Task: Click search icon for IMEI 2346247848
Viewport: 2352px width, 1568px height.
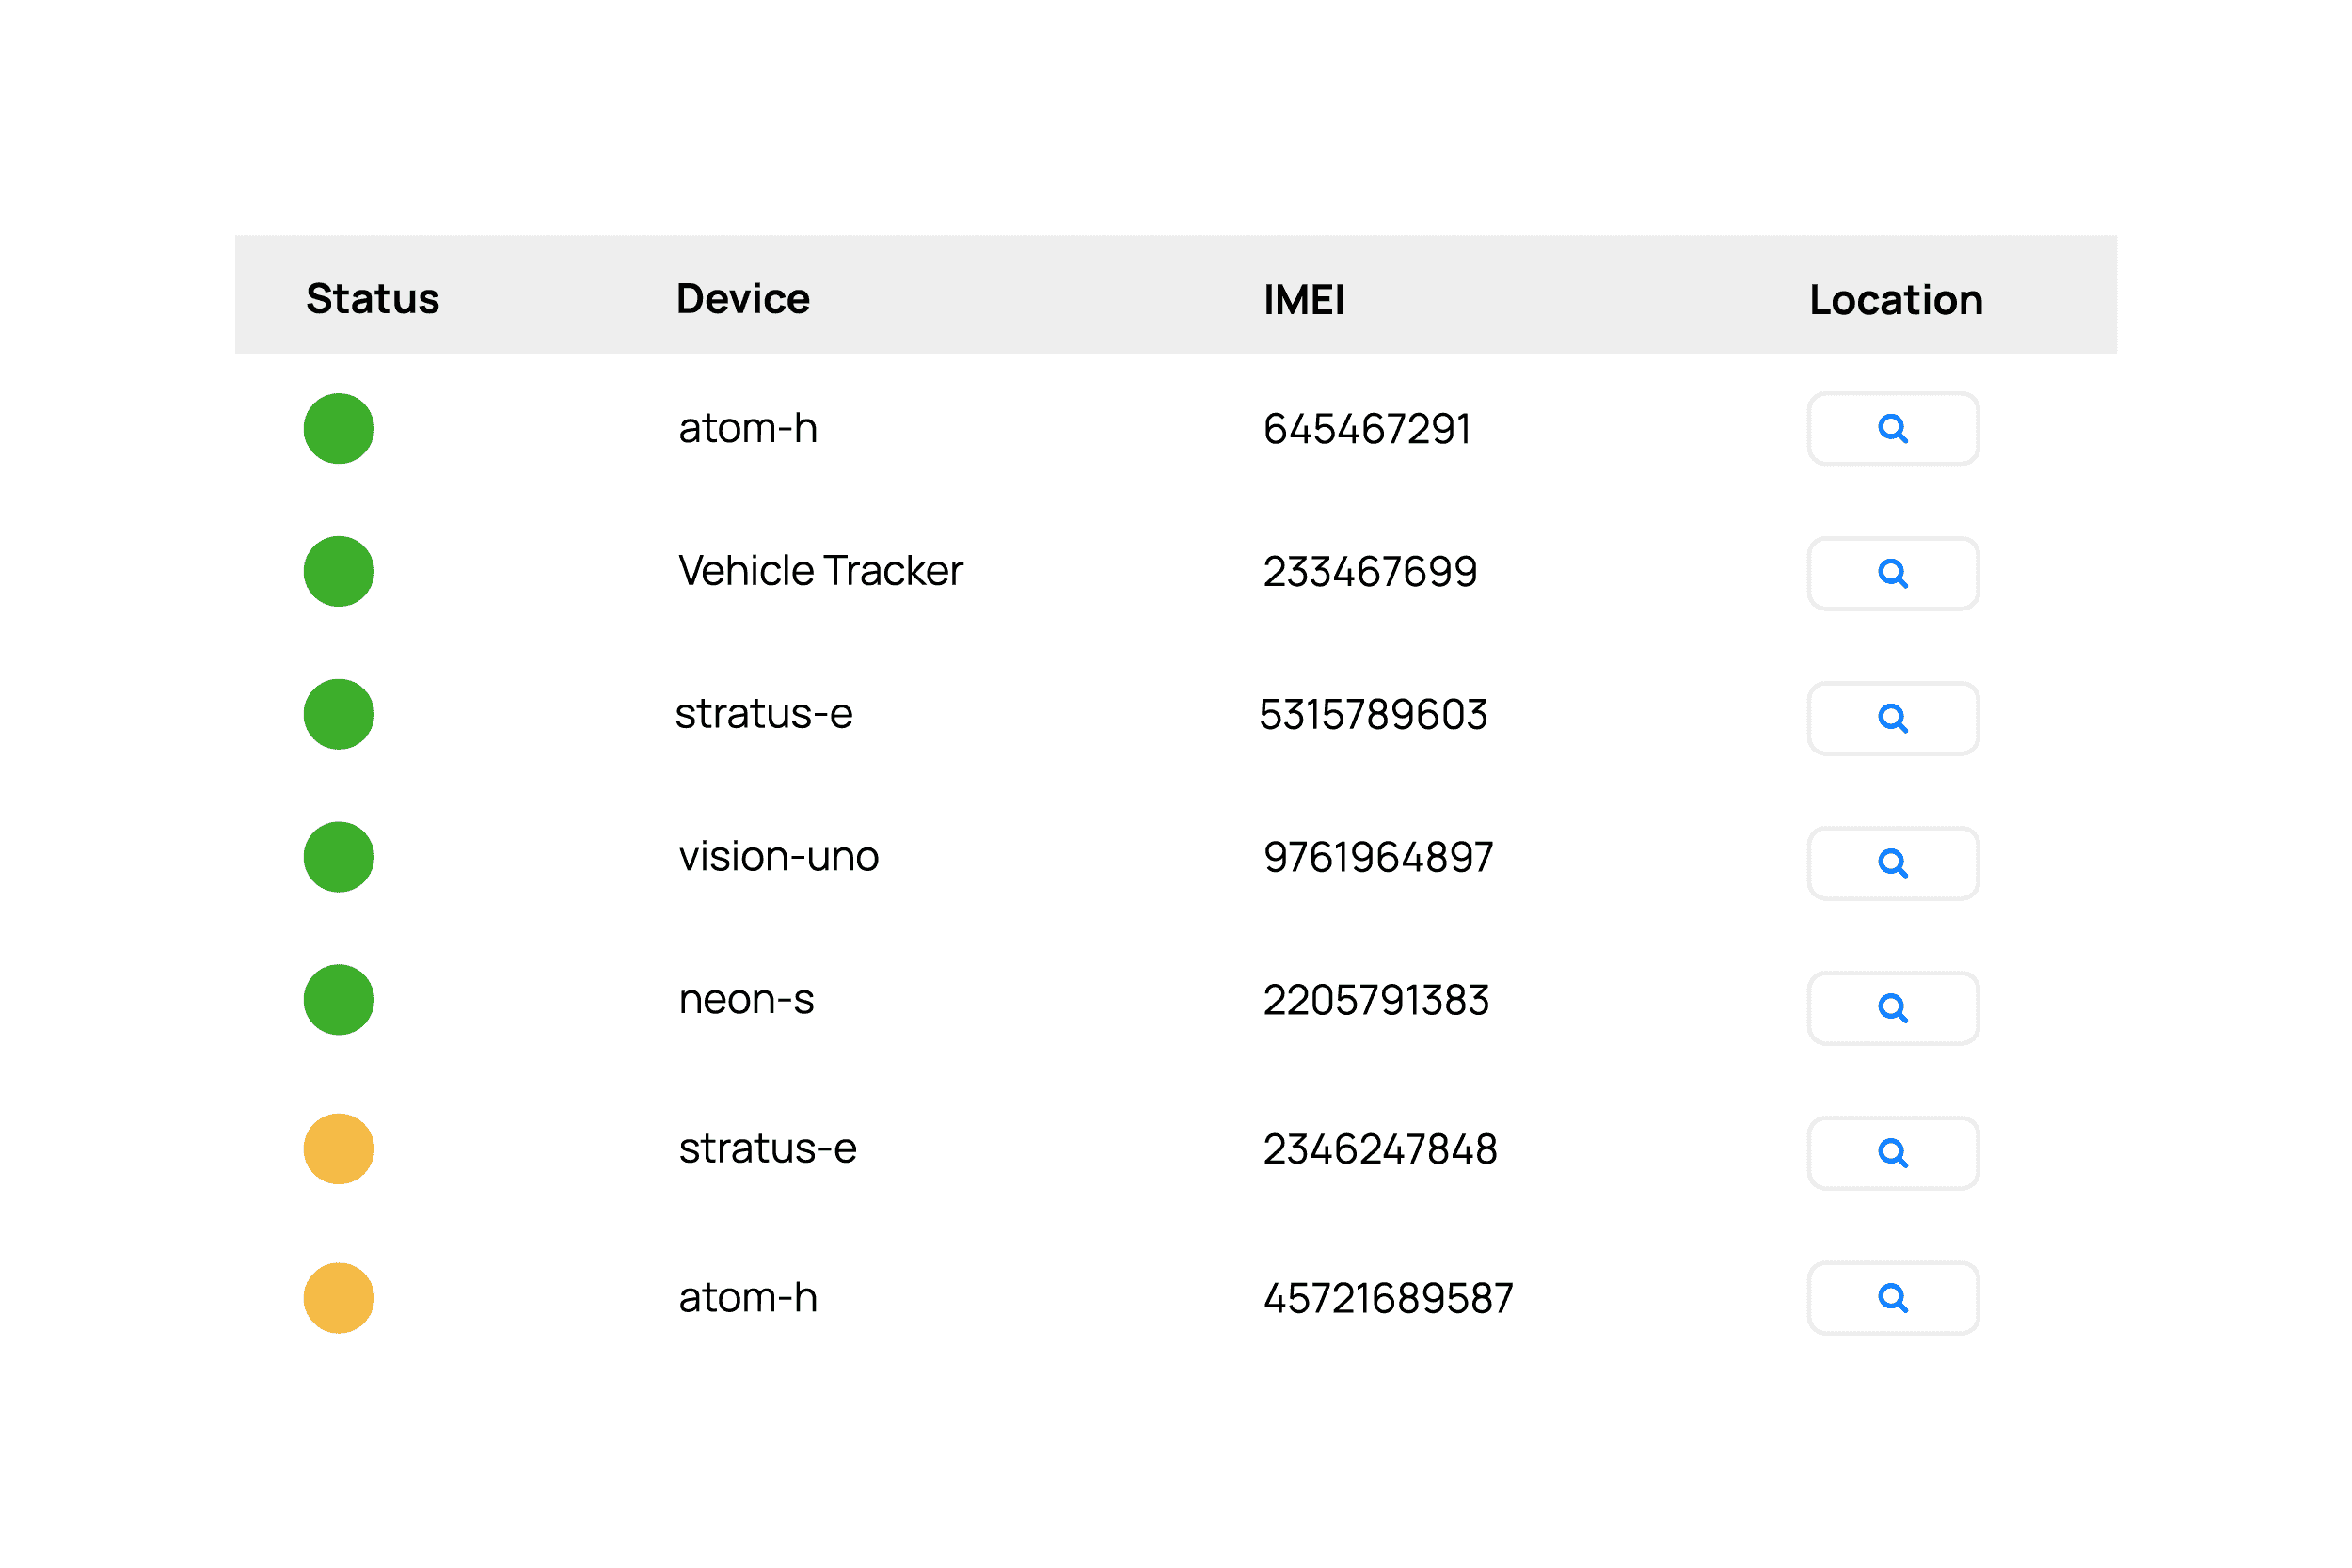Action: point(1892,1153)
